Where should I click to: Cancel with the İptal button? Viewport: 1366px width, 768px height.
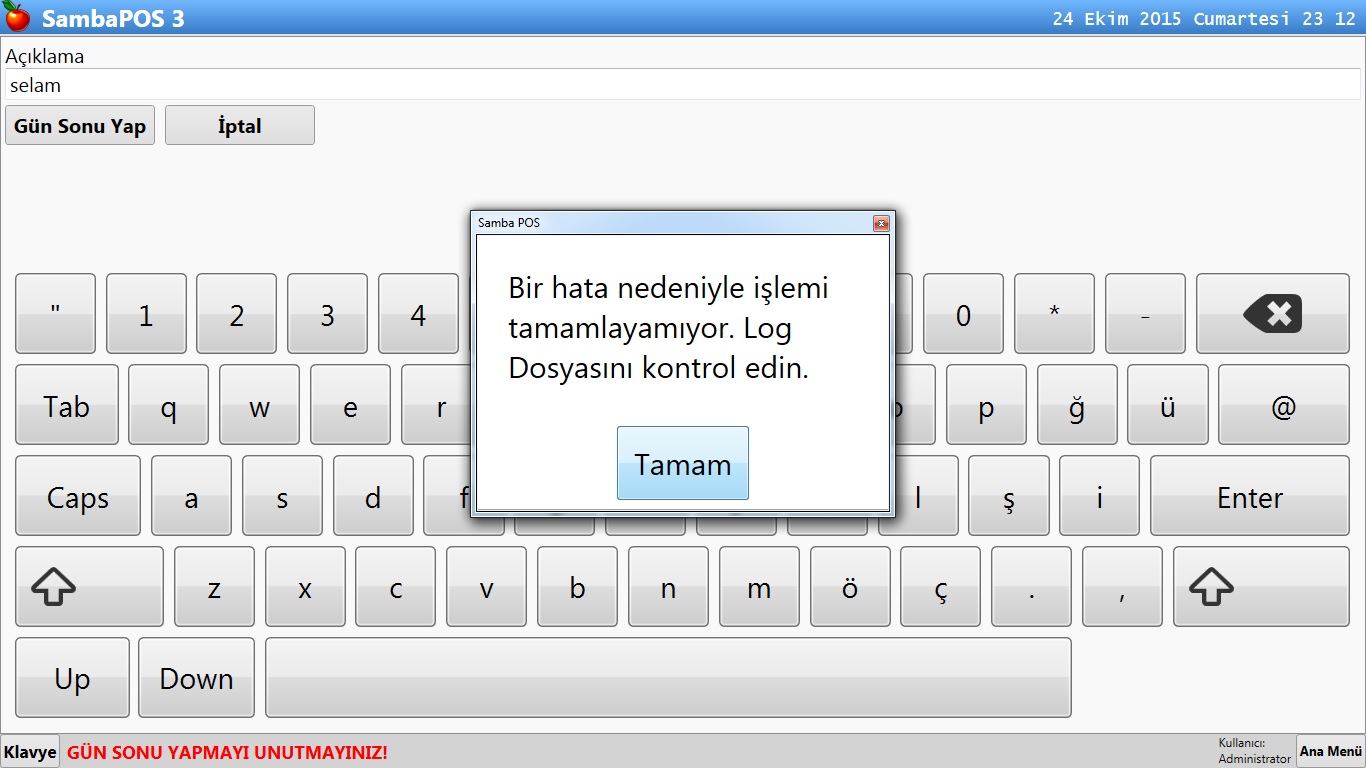pyautogui.click(x=240, y=126)
